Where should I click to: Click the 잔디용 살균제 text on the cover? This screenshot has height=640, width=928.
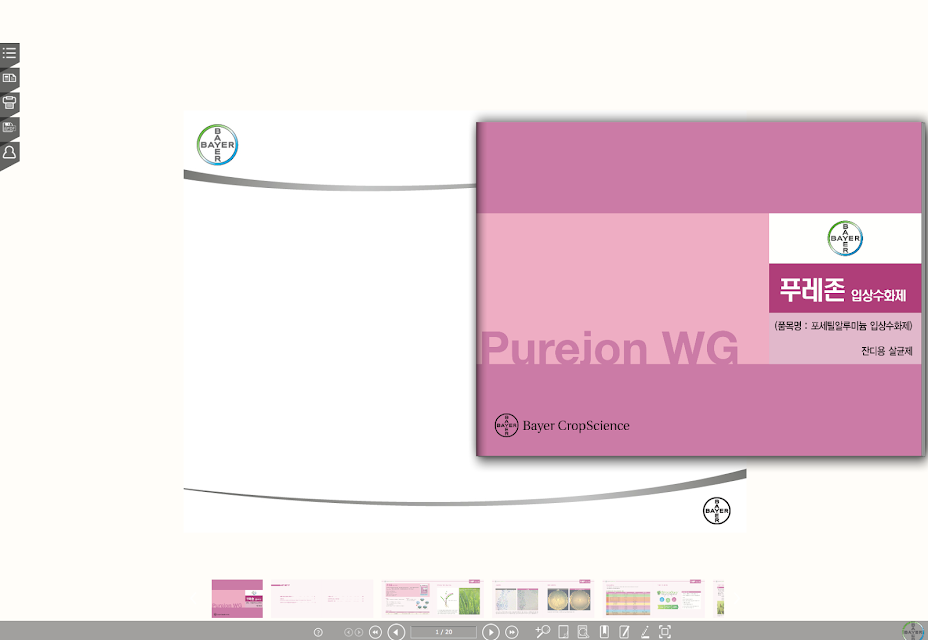coord(887,351)
